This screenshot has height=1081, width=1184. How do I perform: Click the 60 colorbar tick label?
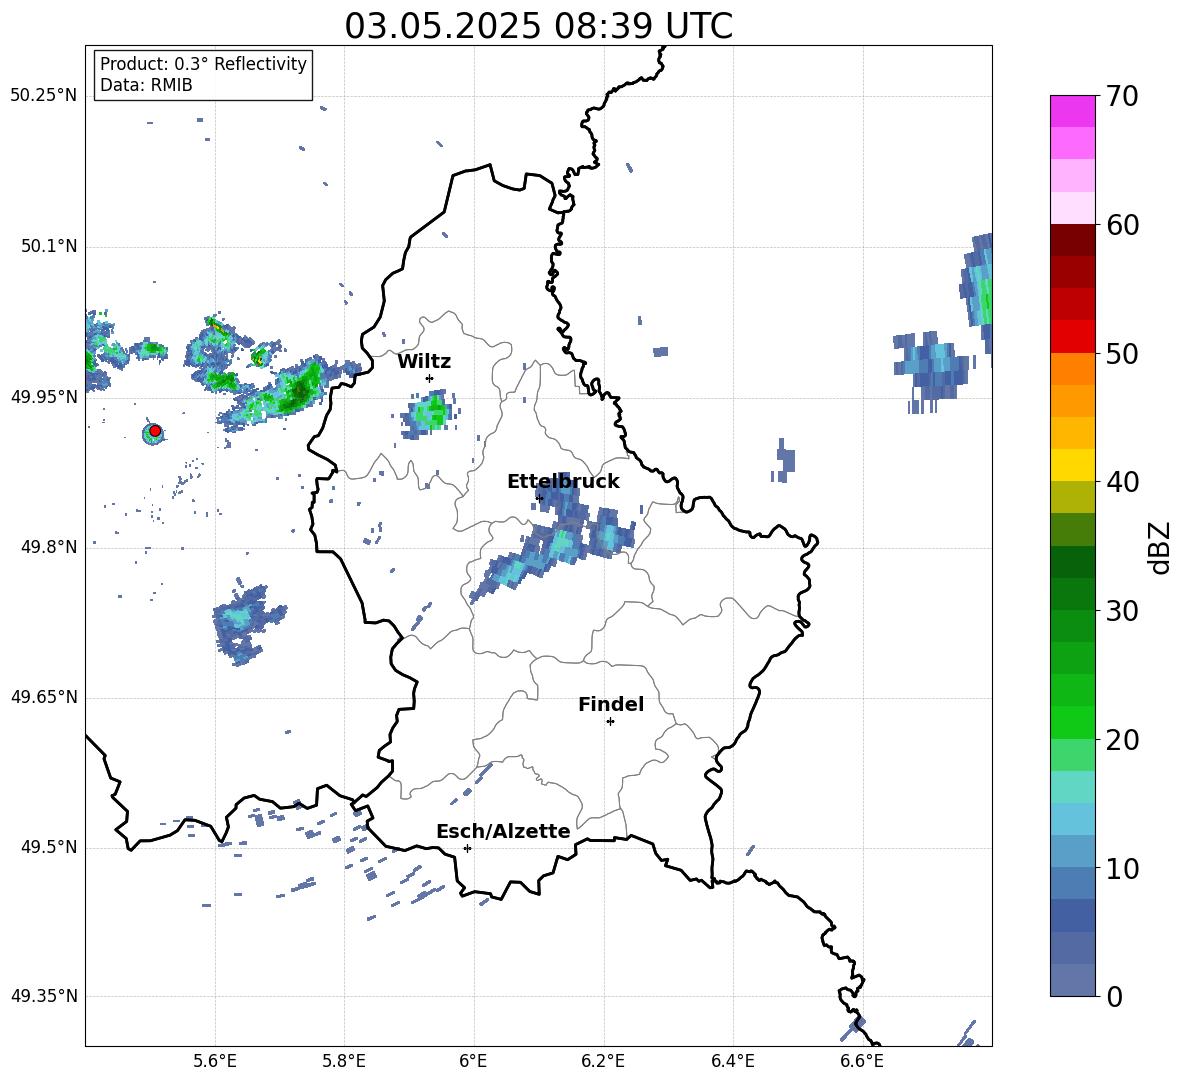tap(1121, 225)
